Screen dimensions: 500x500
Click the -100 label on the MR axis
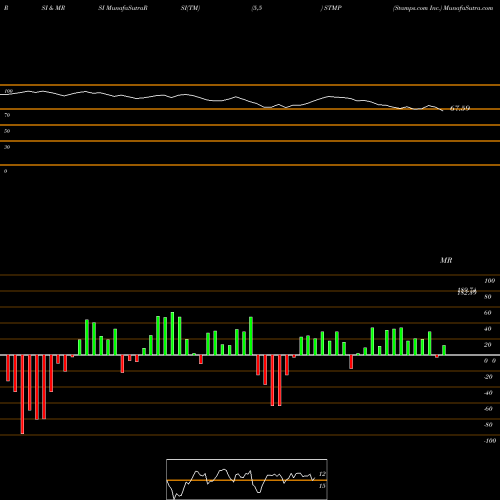(490, 441)
